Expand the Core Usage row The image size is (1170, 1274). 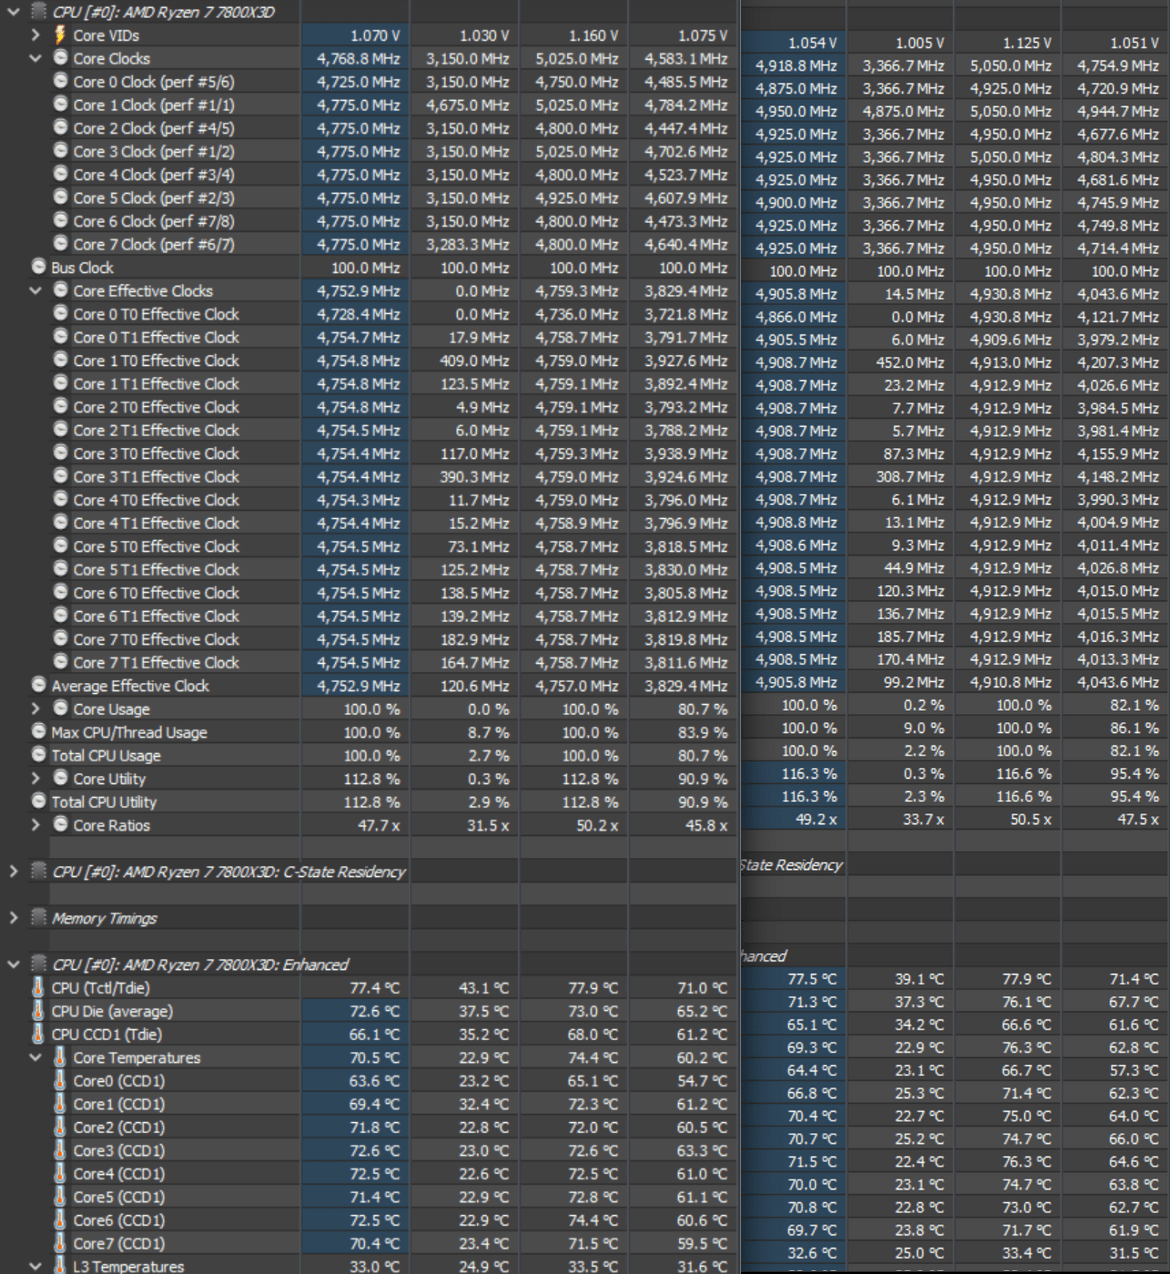point(36,709)
